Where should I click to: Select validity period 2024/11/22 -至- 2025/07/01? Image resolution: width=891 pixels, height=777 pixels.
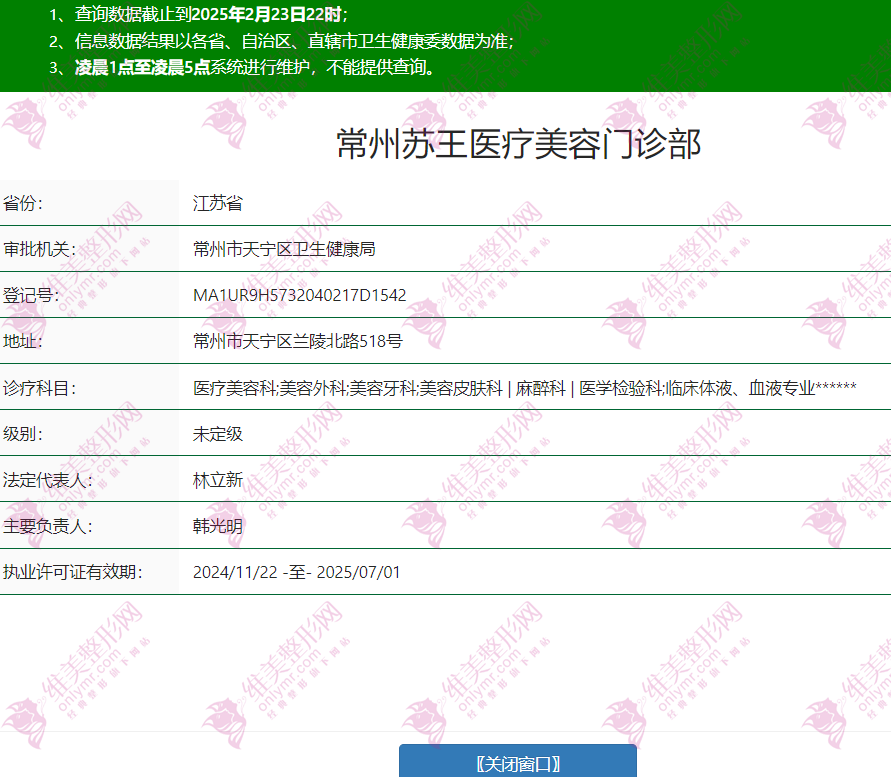click(x=297, y=572)
